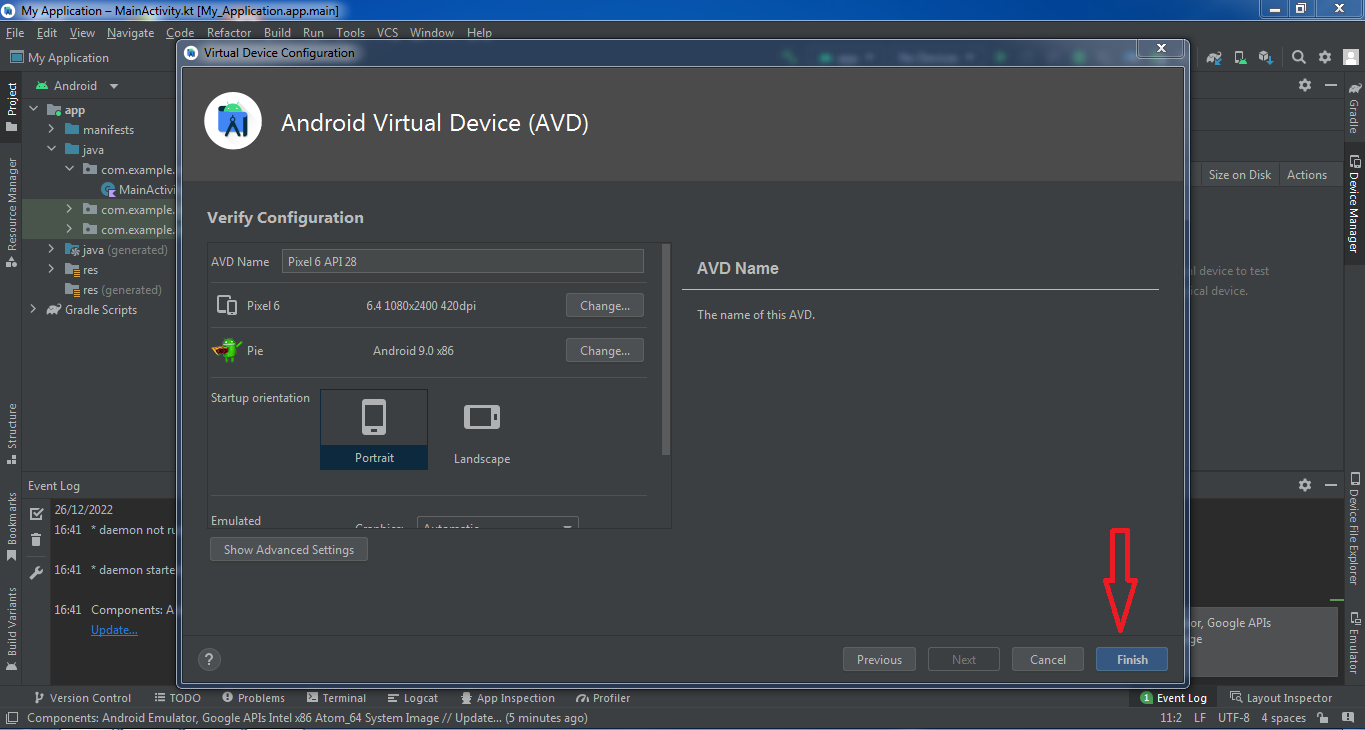Screen dimensions: 1365x730
Task: Open the Layout Inspector tab
Action: 1281,698
